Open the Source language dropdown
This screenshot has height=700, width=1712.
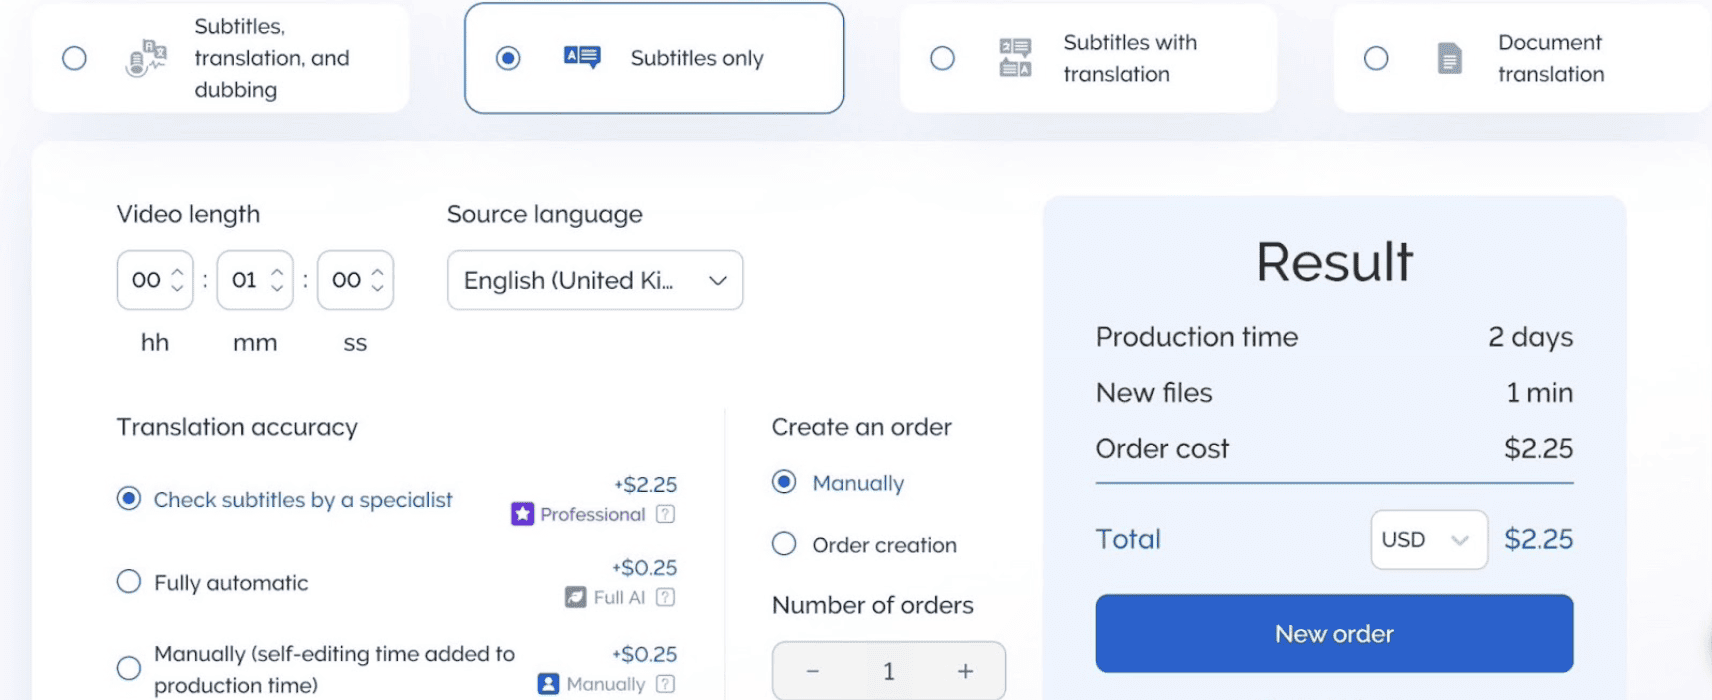[x=595, y=280]
